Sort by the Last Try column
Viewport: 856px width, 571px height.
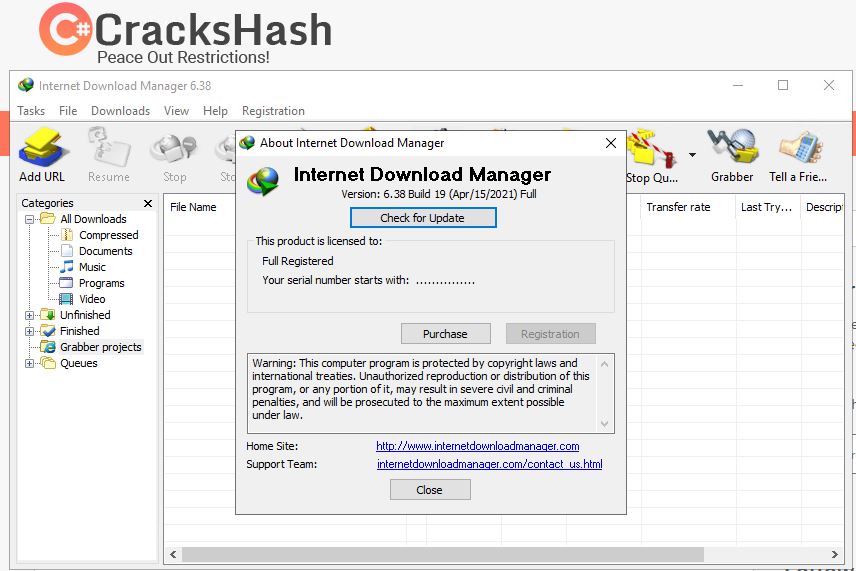(x=768, y=207)
